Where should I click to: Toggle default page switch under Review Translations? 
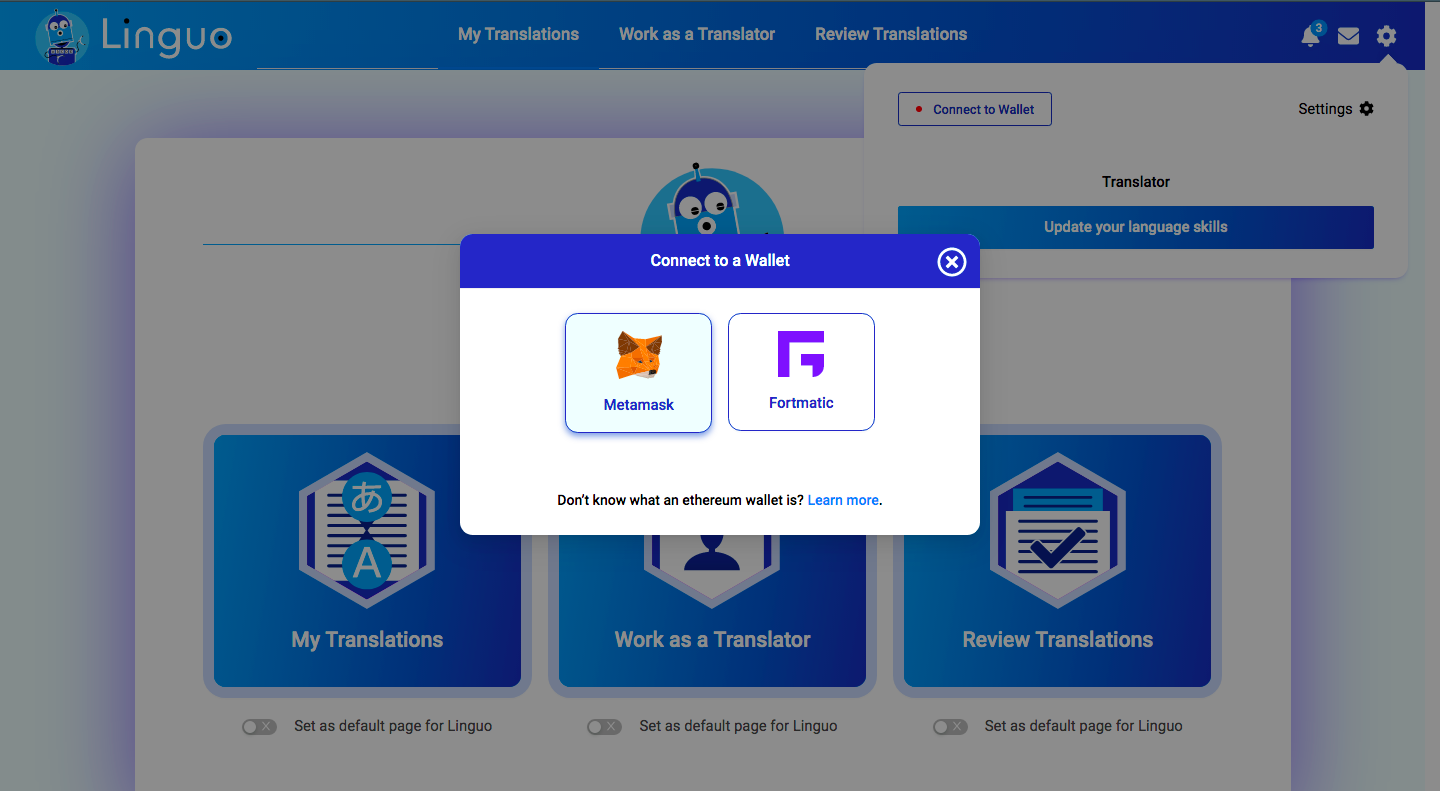[950, 727]
